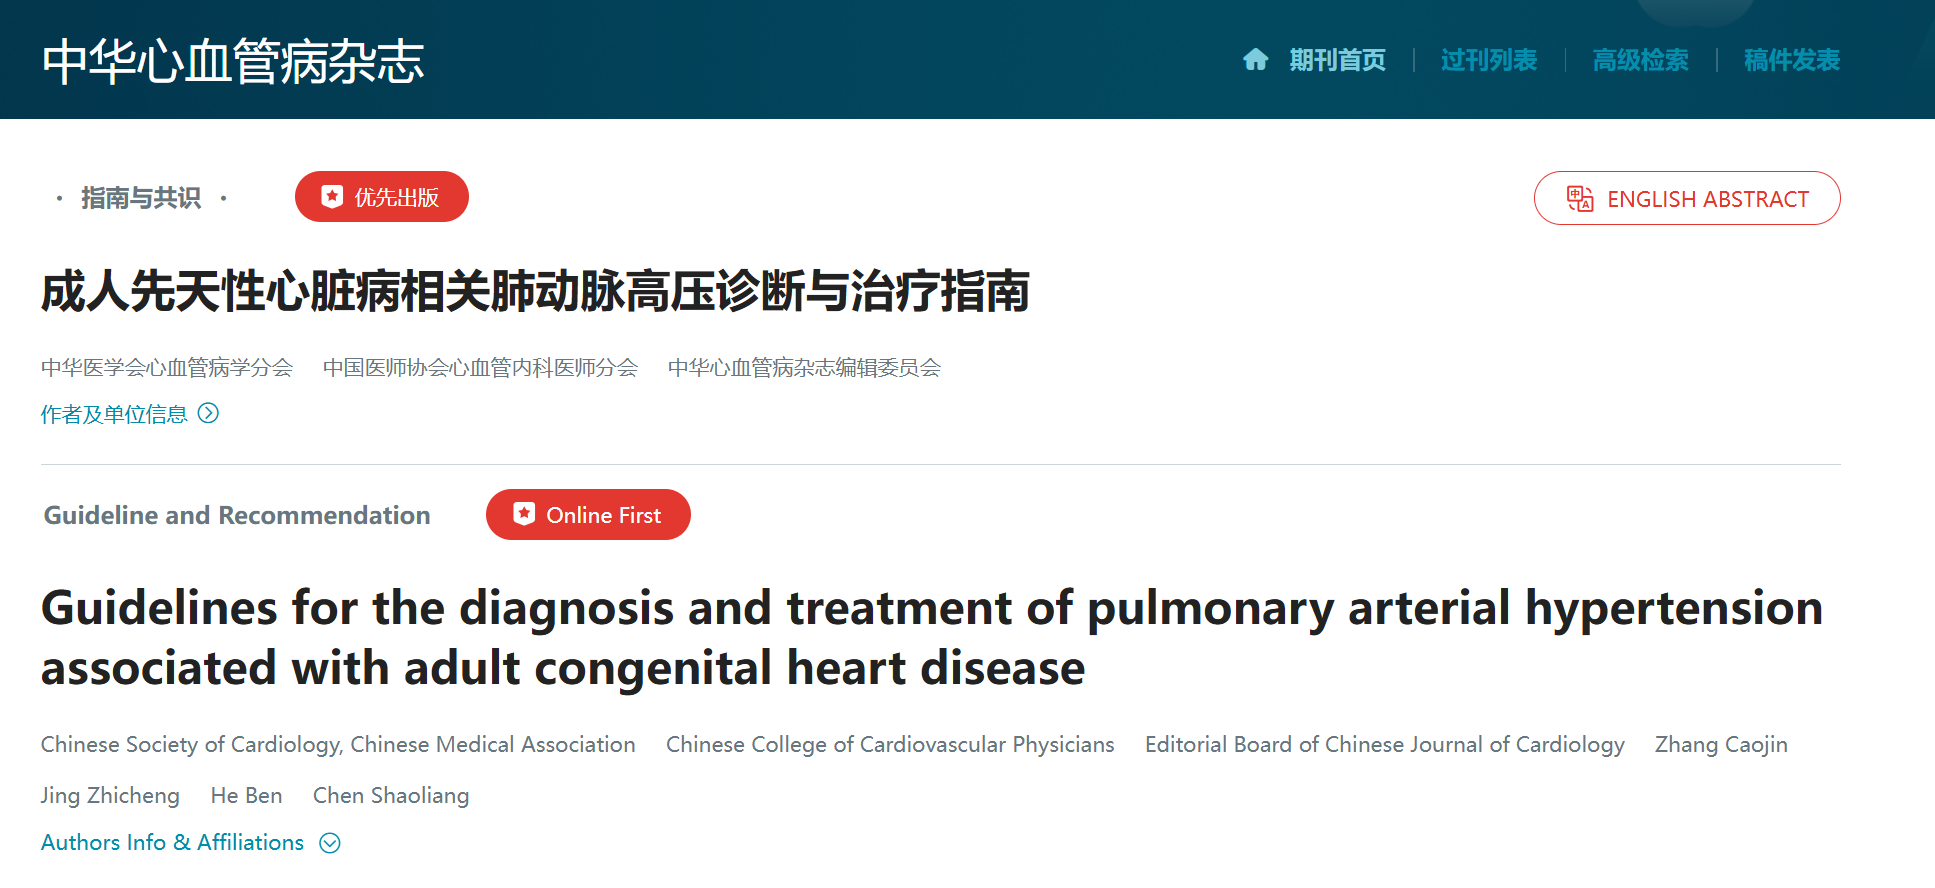Image resolution: width=1935 pixels, height=888 pixels.
Task: Click the red 优先出版 button
Action: tap(396, 197)
